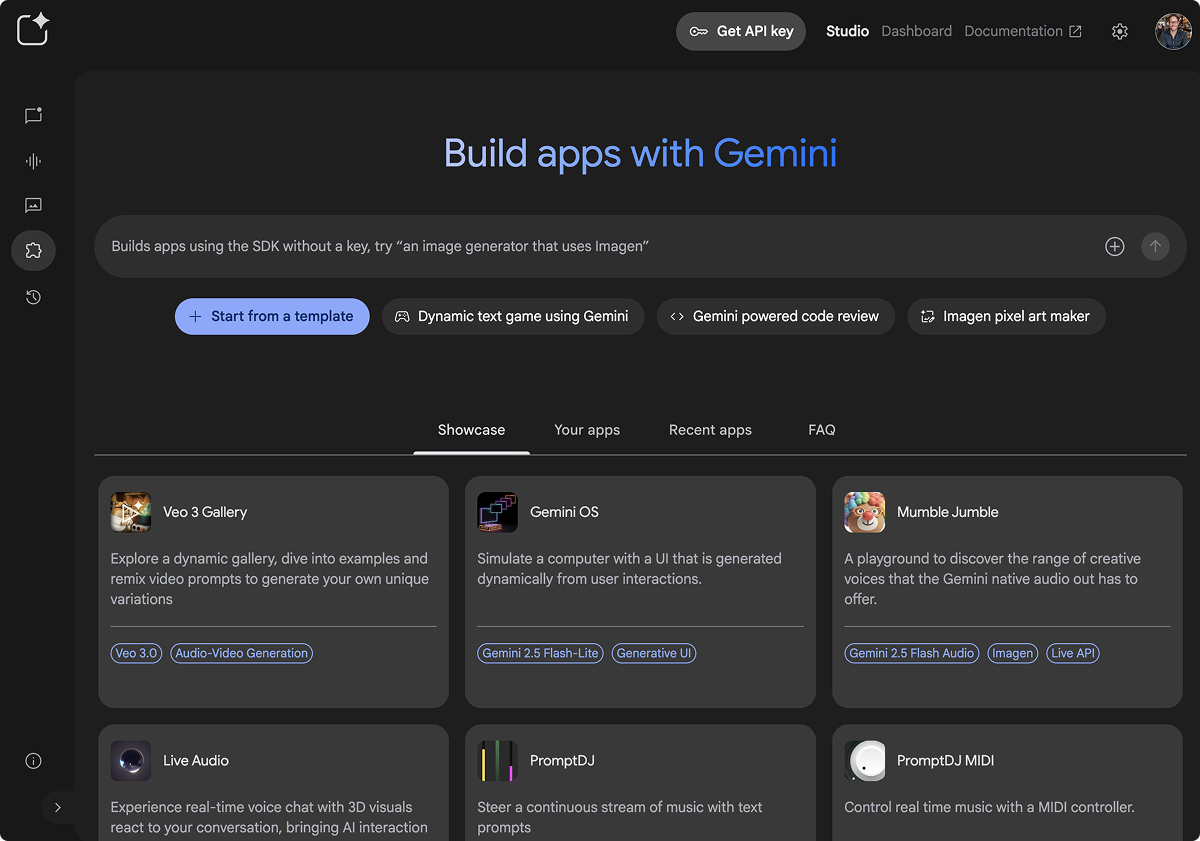Image resolution: width=1200 pixels, height=841 pixels.
Task: Click the info icon in sidebar
Action: point(33,761)
